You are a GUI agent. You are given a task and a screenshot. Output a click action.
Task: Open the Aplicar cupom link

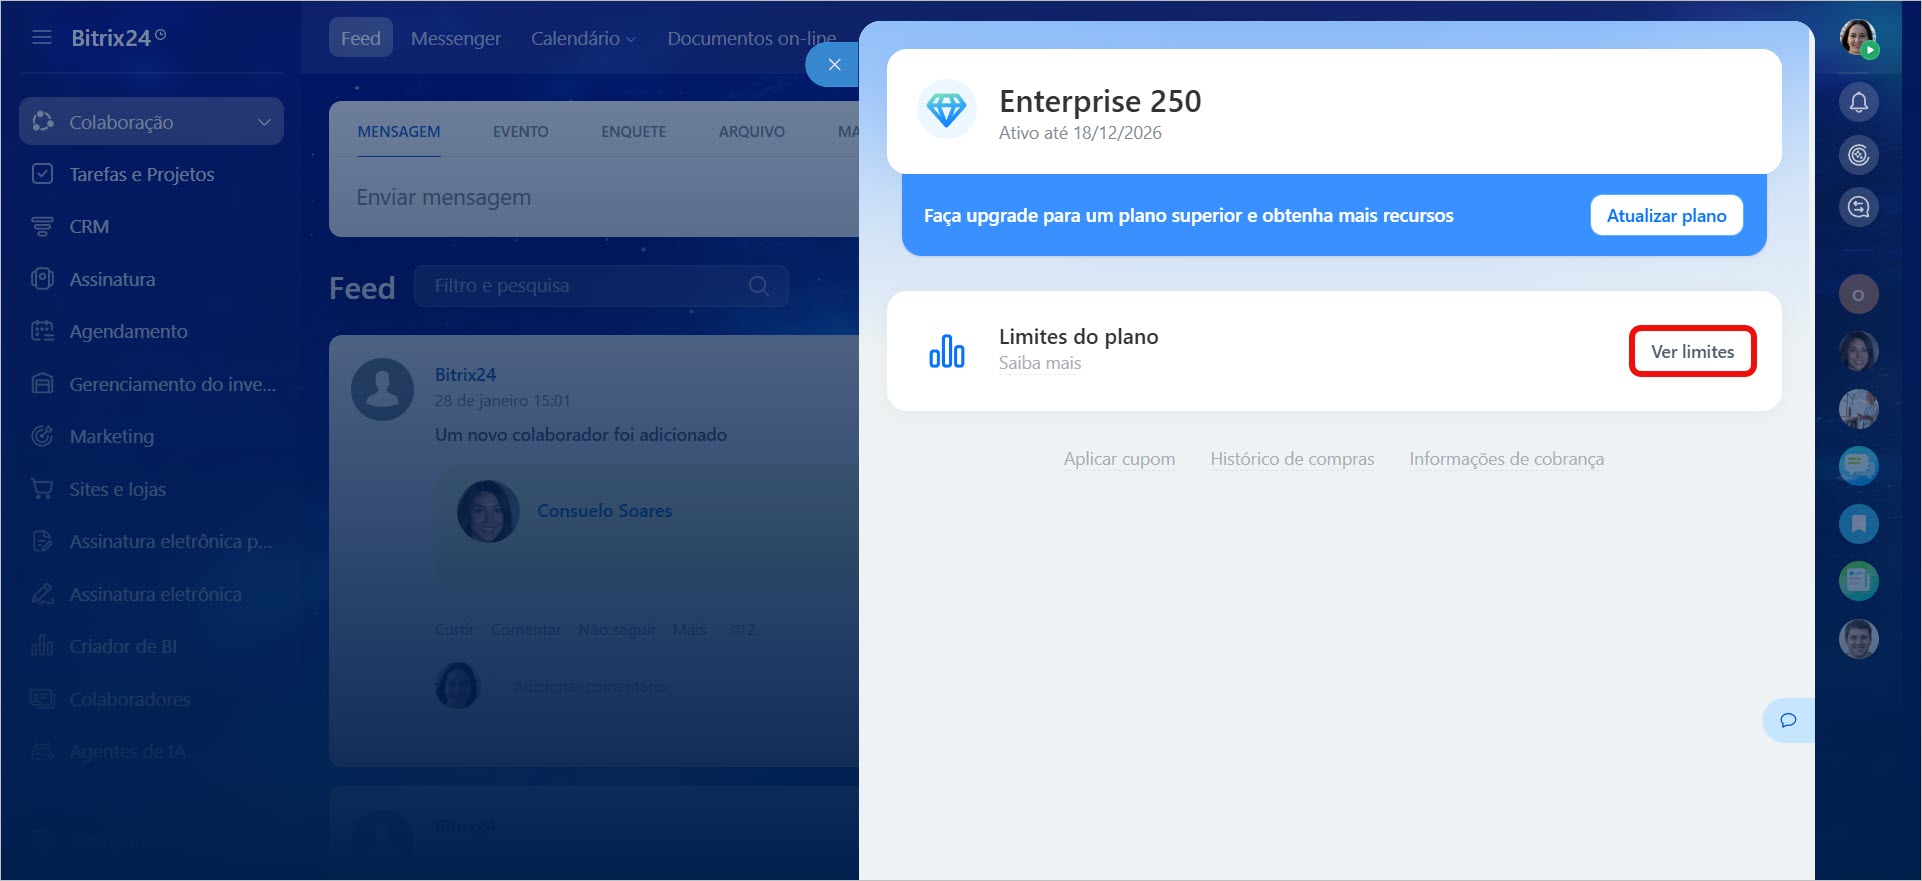(x=1119, y=459)
